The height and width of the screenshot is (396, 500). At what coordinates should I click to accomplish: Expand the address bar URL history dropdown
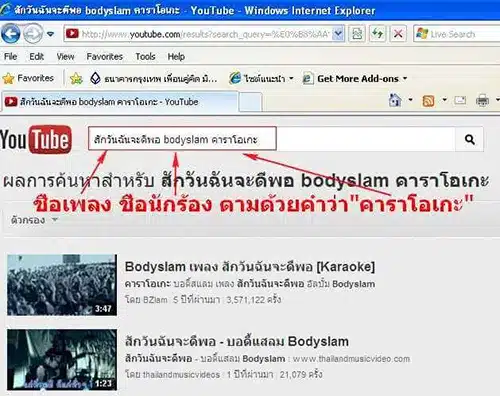click(x=338, y=34)
